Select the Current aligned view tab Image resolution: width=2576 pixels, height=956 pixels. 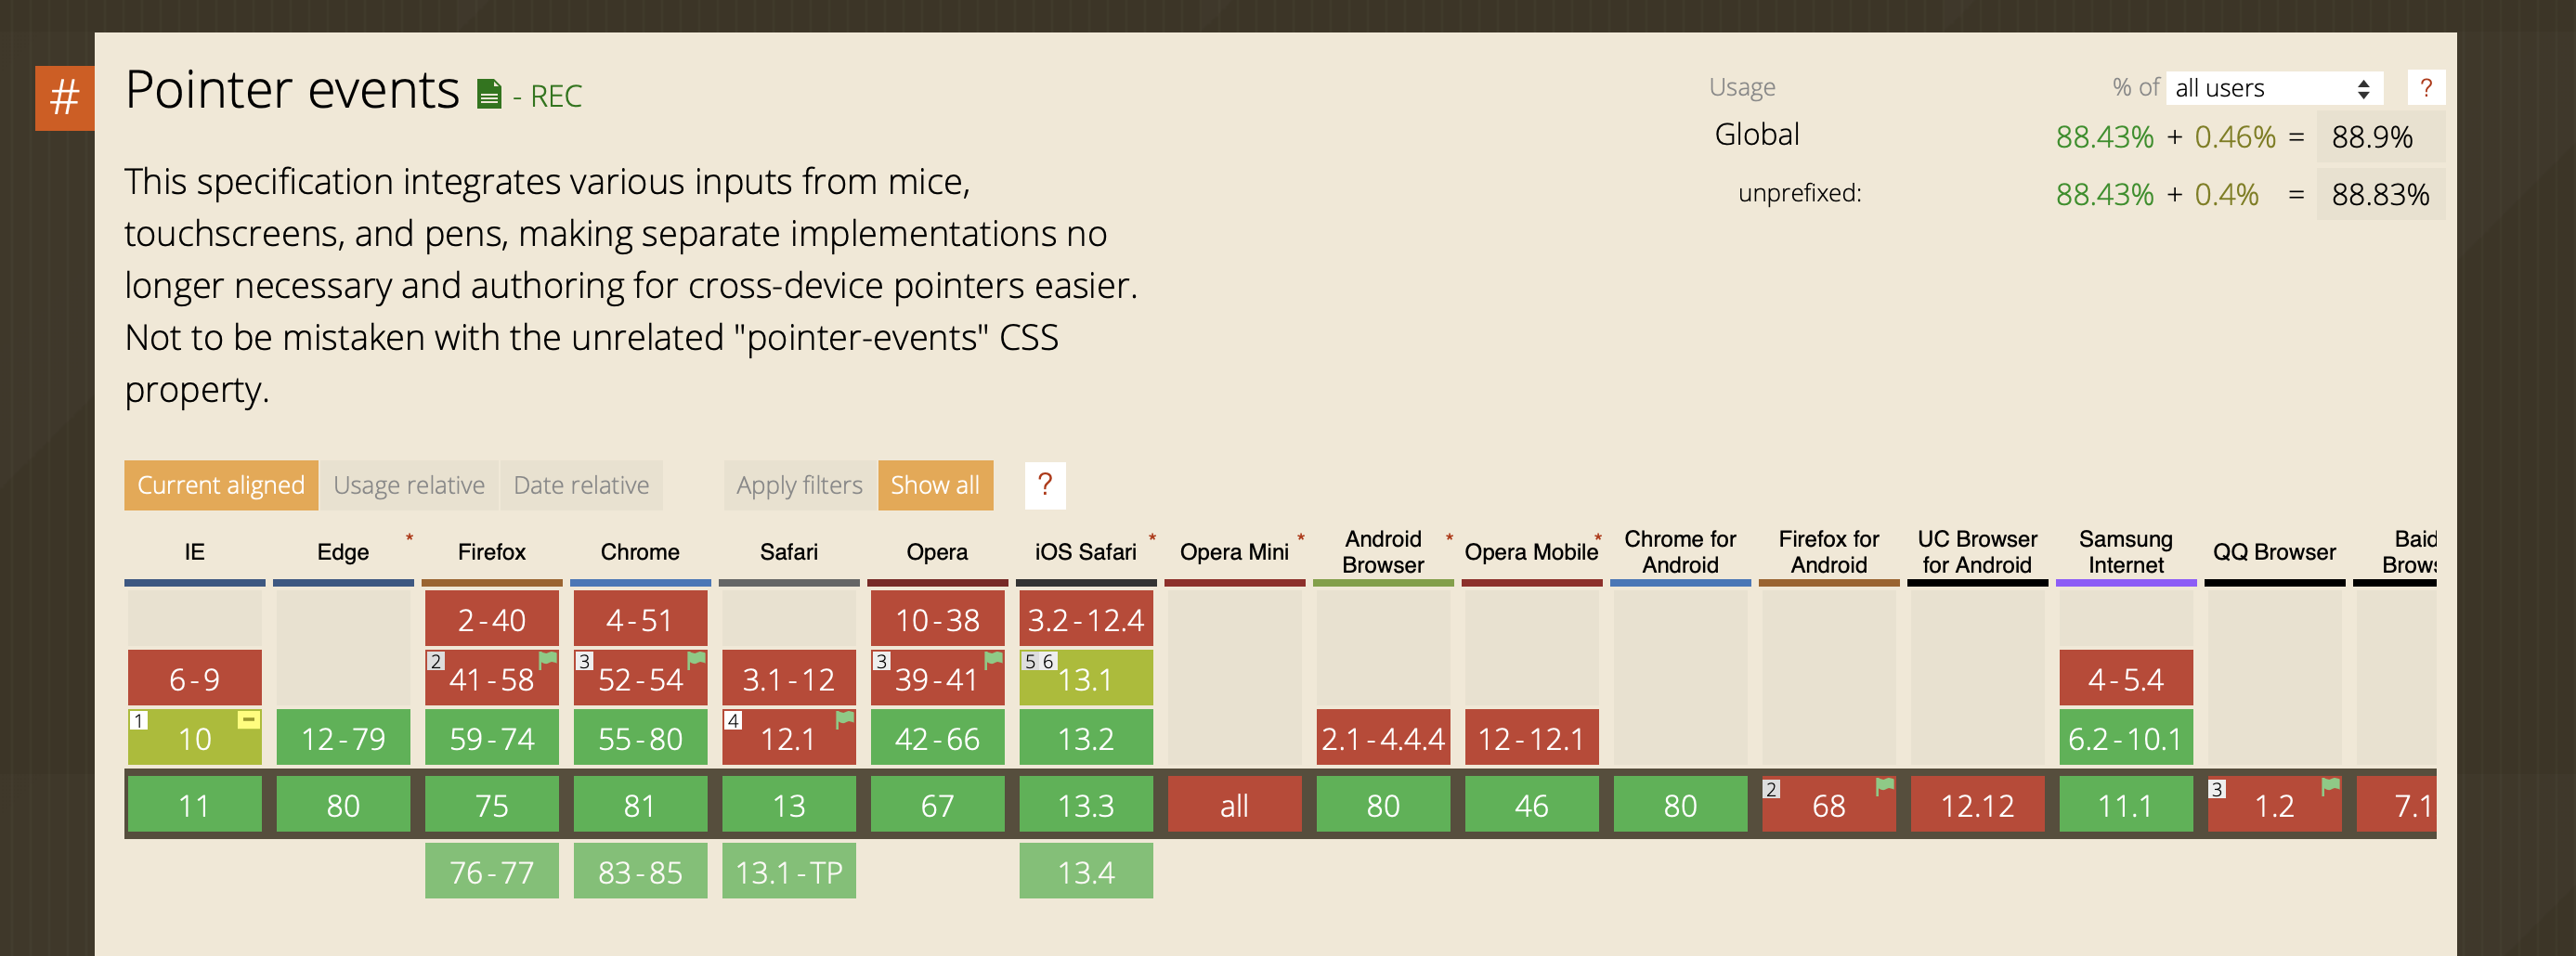pos(220,485)
